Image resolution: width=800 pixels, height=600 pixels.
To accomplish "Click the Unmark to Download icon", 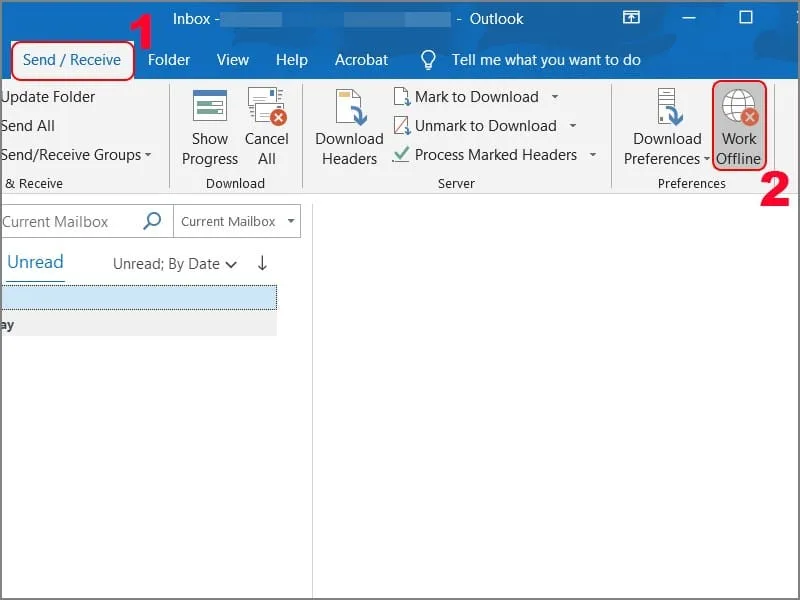I will click(x=402, y=126).
